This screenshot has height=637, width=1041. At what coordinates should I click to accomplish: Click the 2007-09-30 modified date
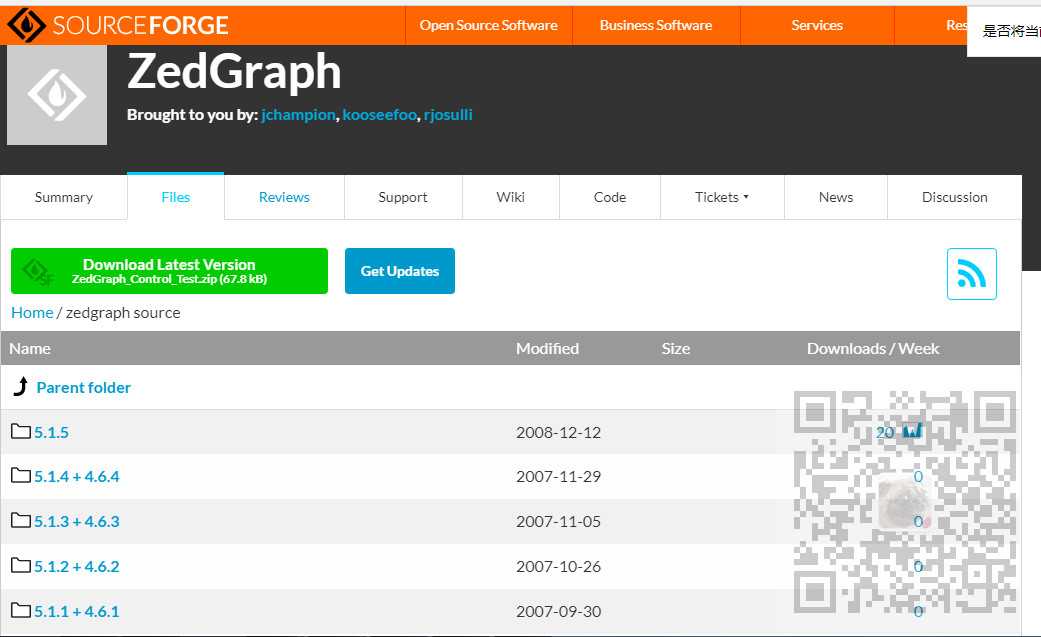558,611
